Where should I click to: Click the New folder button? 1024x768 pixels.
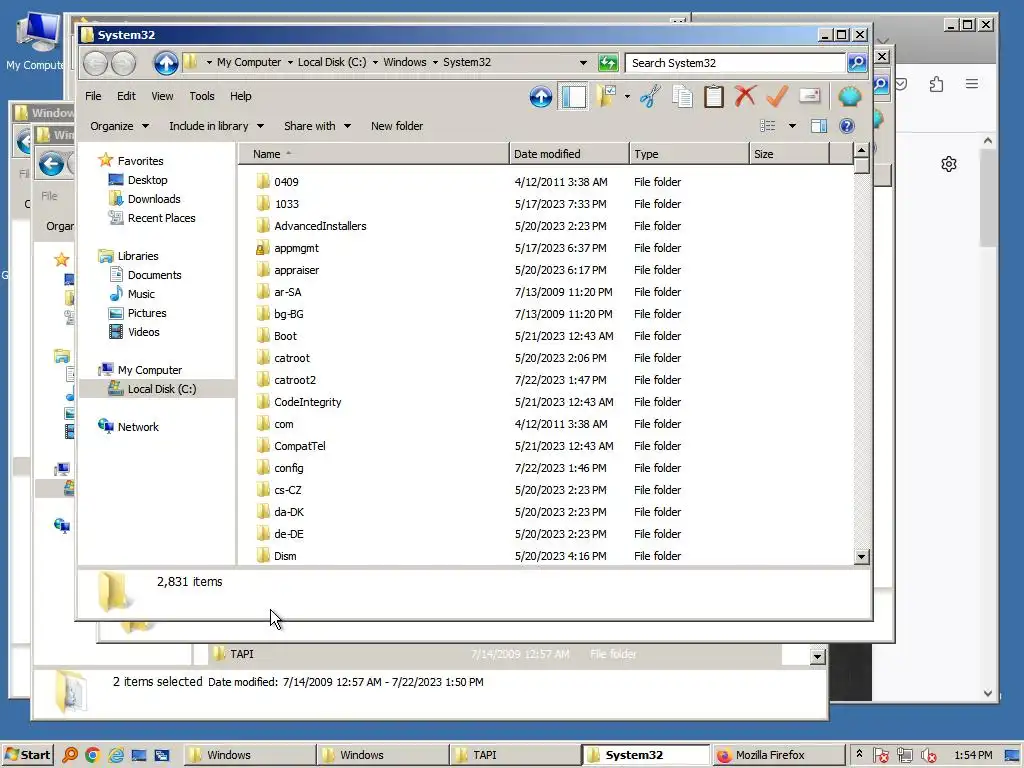coord(396,126)
